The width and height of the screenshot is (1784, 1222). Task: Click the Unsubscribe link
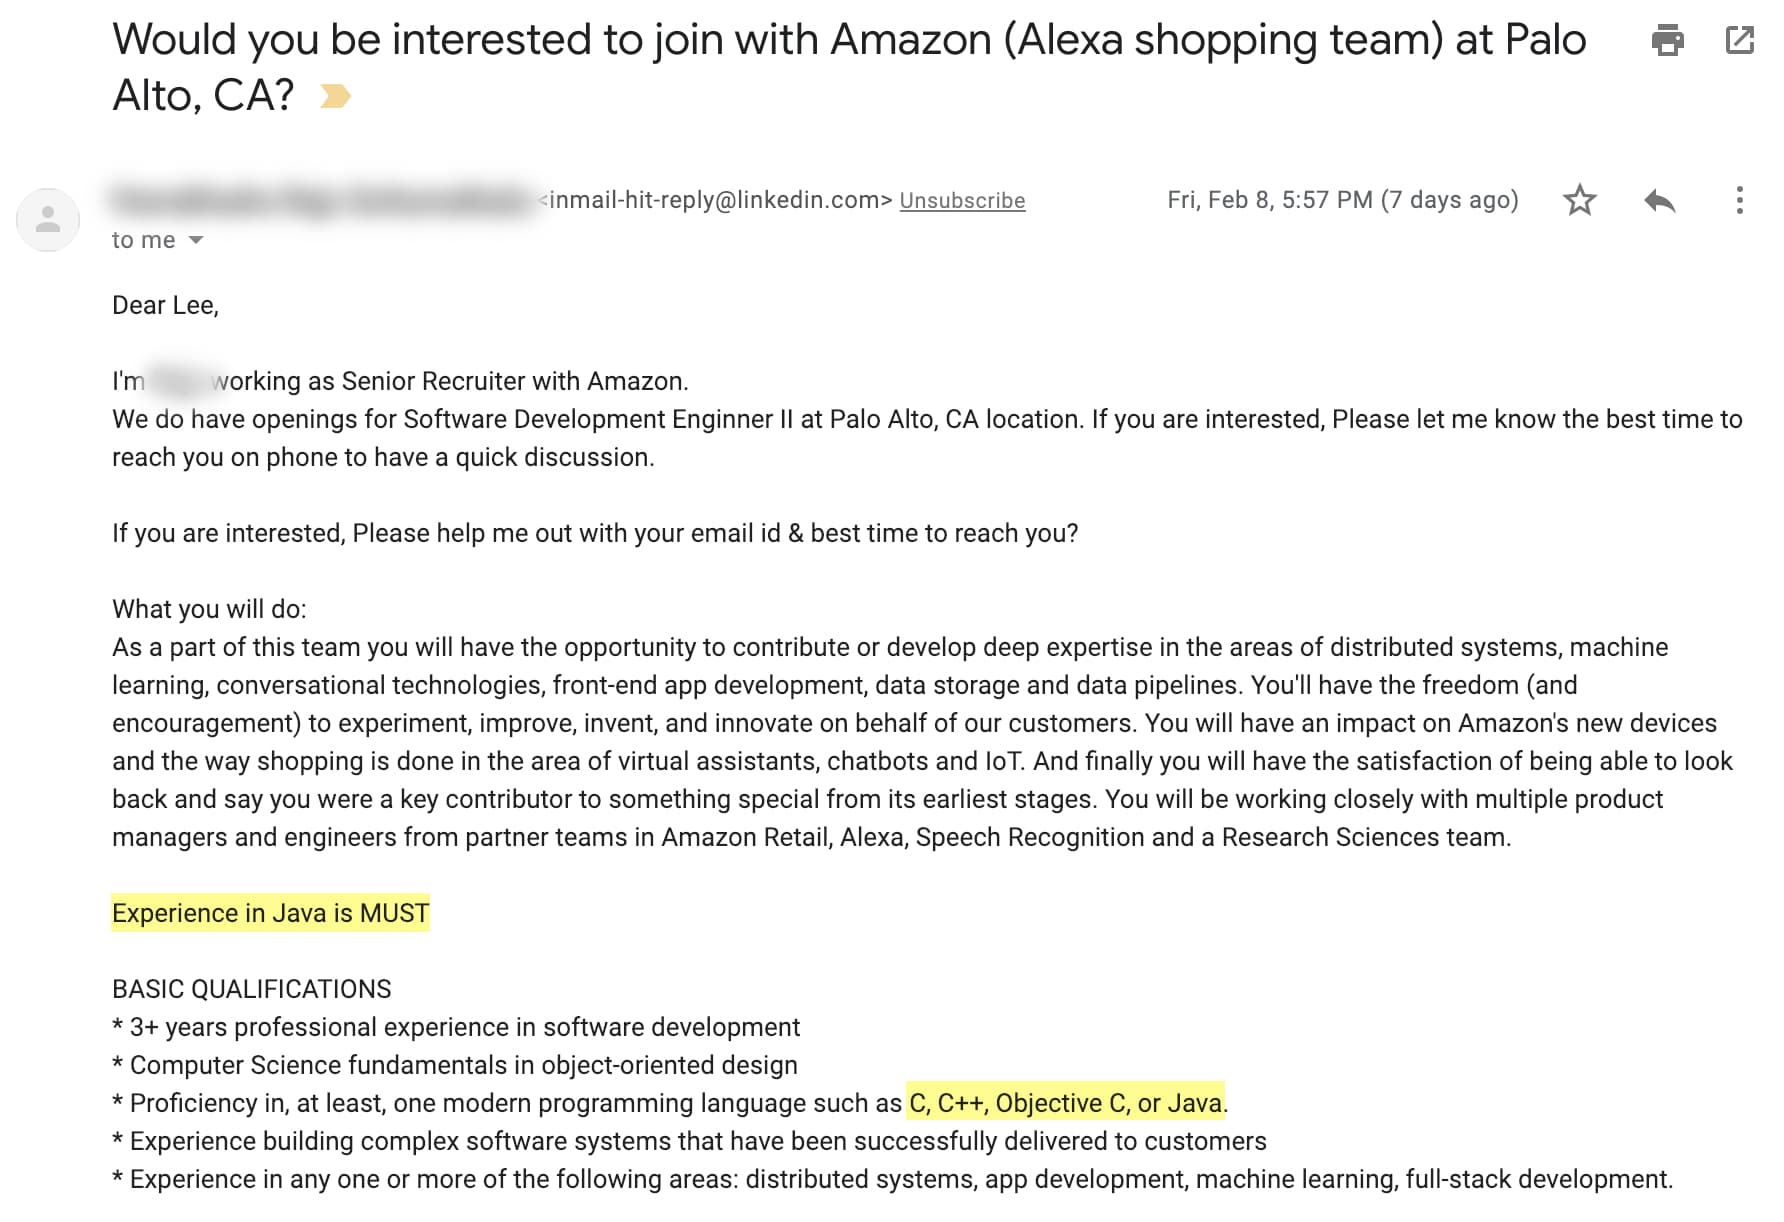tap(963, 200)
